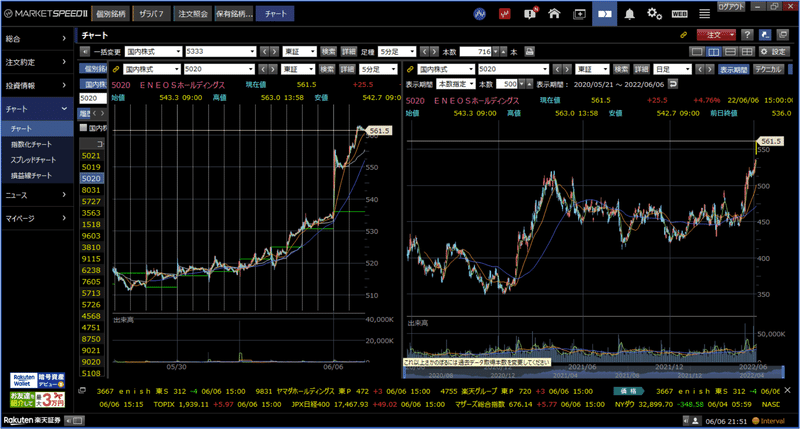Collapse the チャート sidebar section

pyautogui.click(x=37, y=109)
